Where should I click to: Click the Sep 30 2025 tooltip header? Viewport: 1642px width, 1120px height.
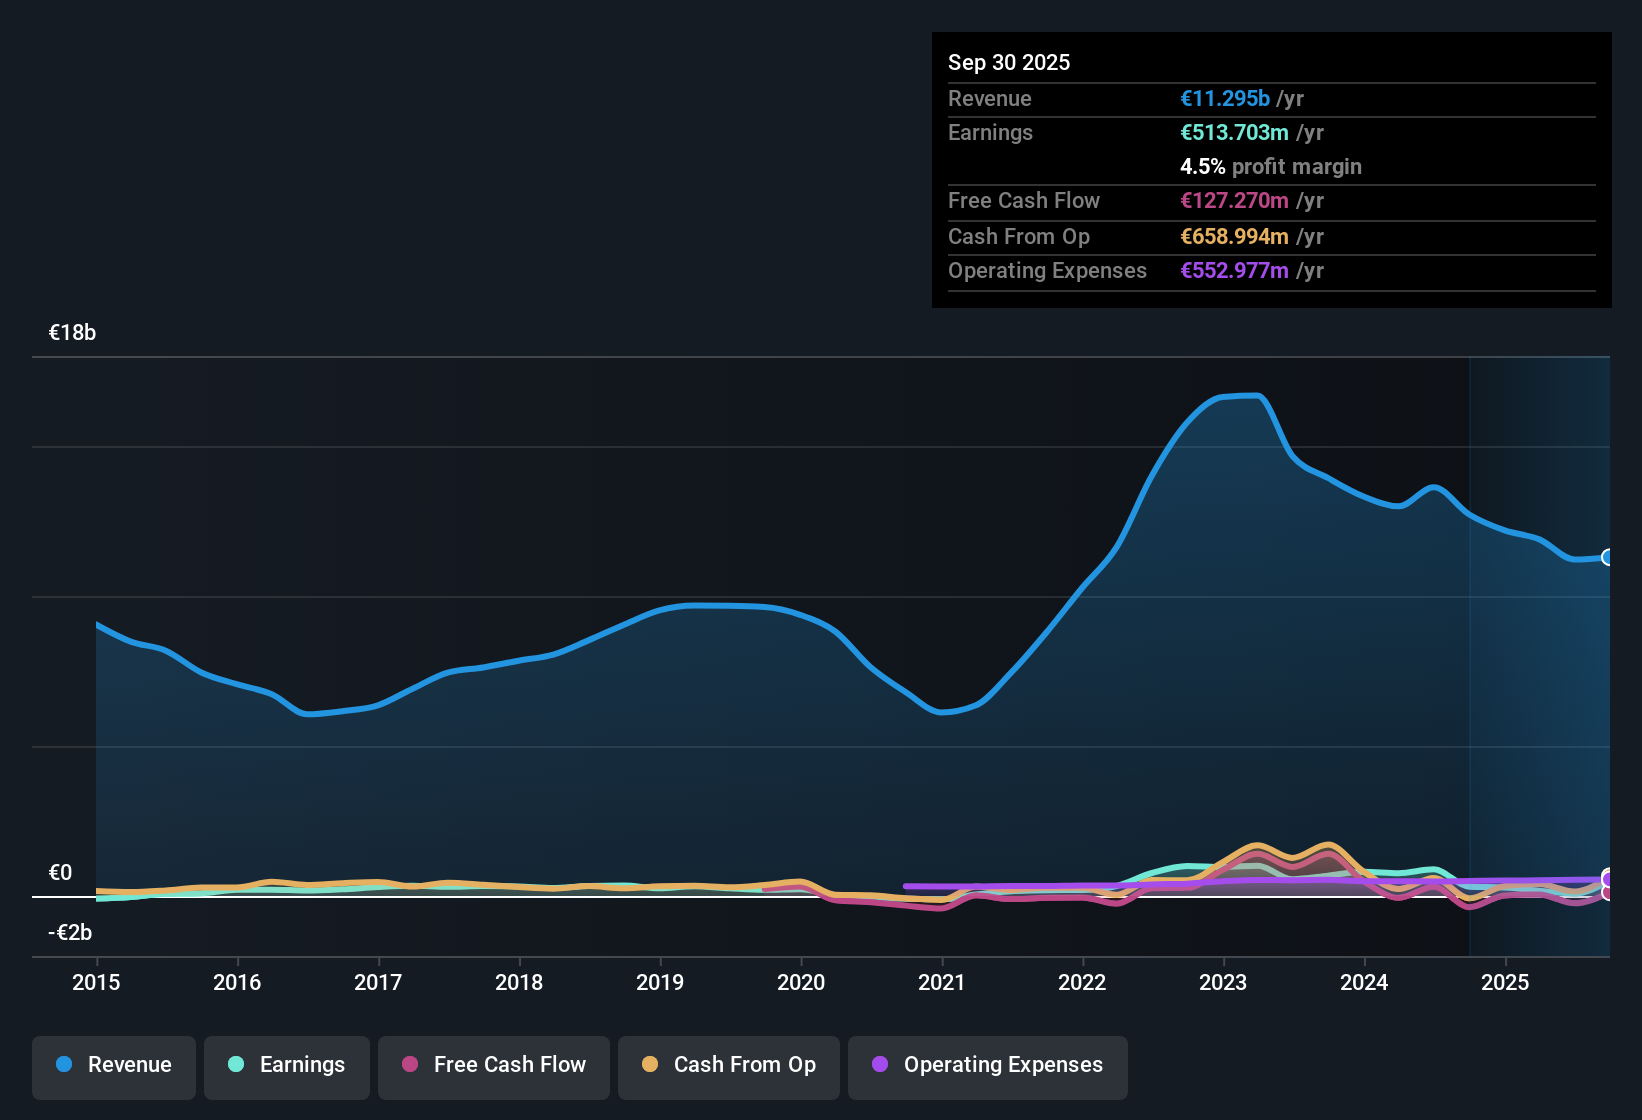coord(1009,62)
